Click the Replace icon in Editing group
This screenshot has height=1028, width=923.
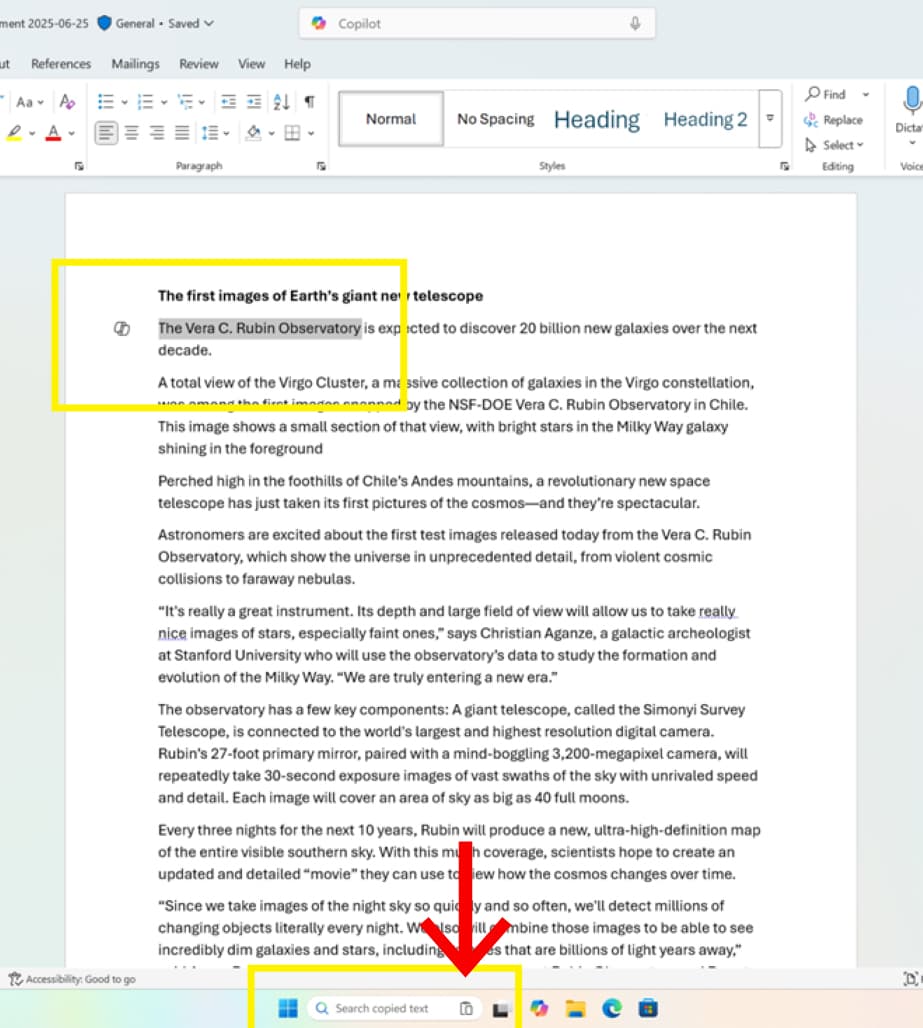point(833,120)
